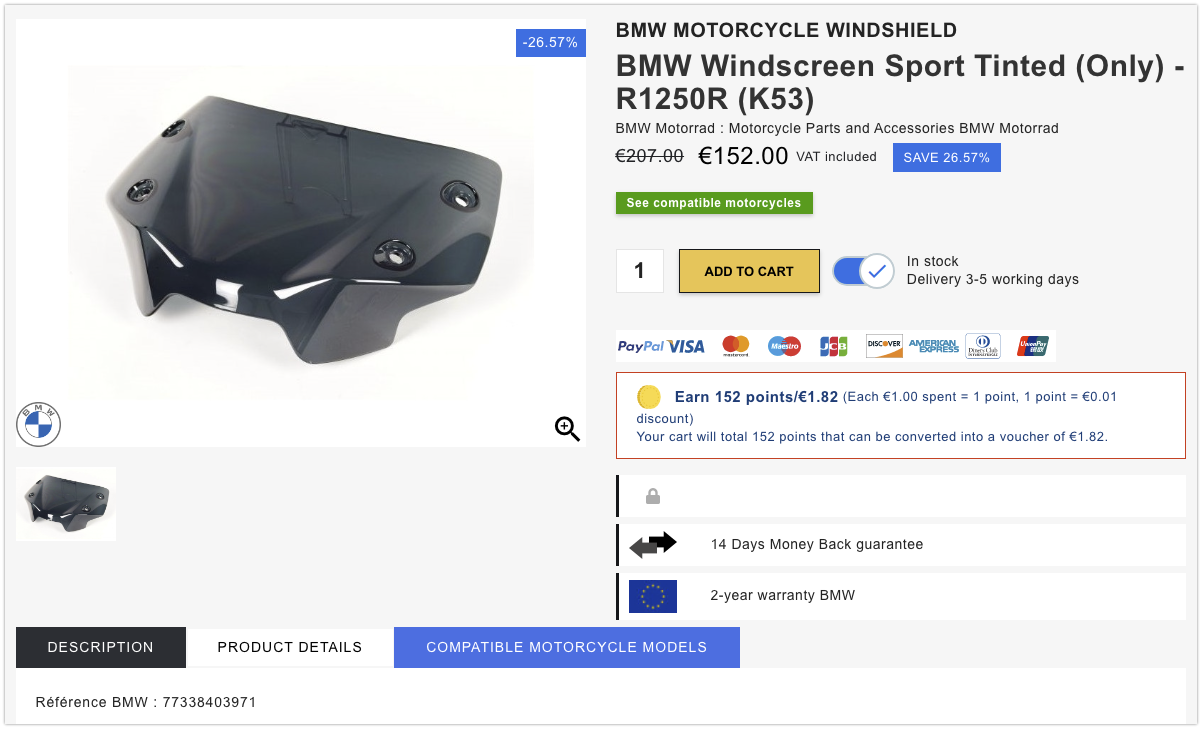Image resolution: width=1202 pixels, height=729 pixels.
Task: Add the windscreen to cart
Action: coord(749,271)
